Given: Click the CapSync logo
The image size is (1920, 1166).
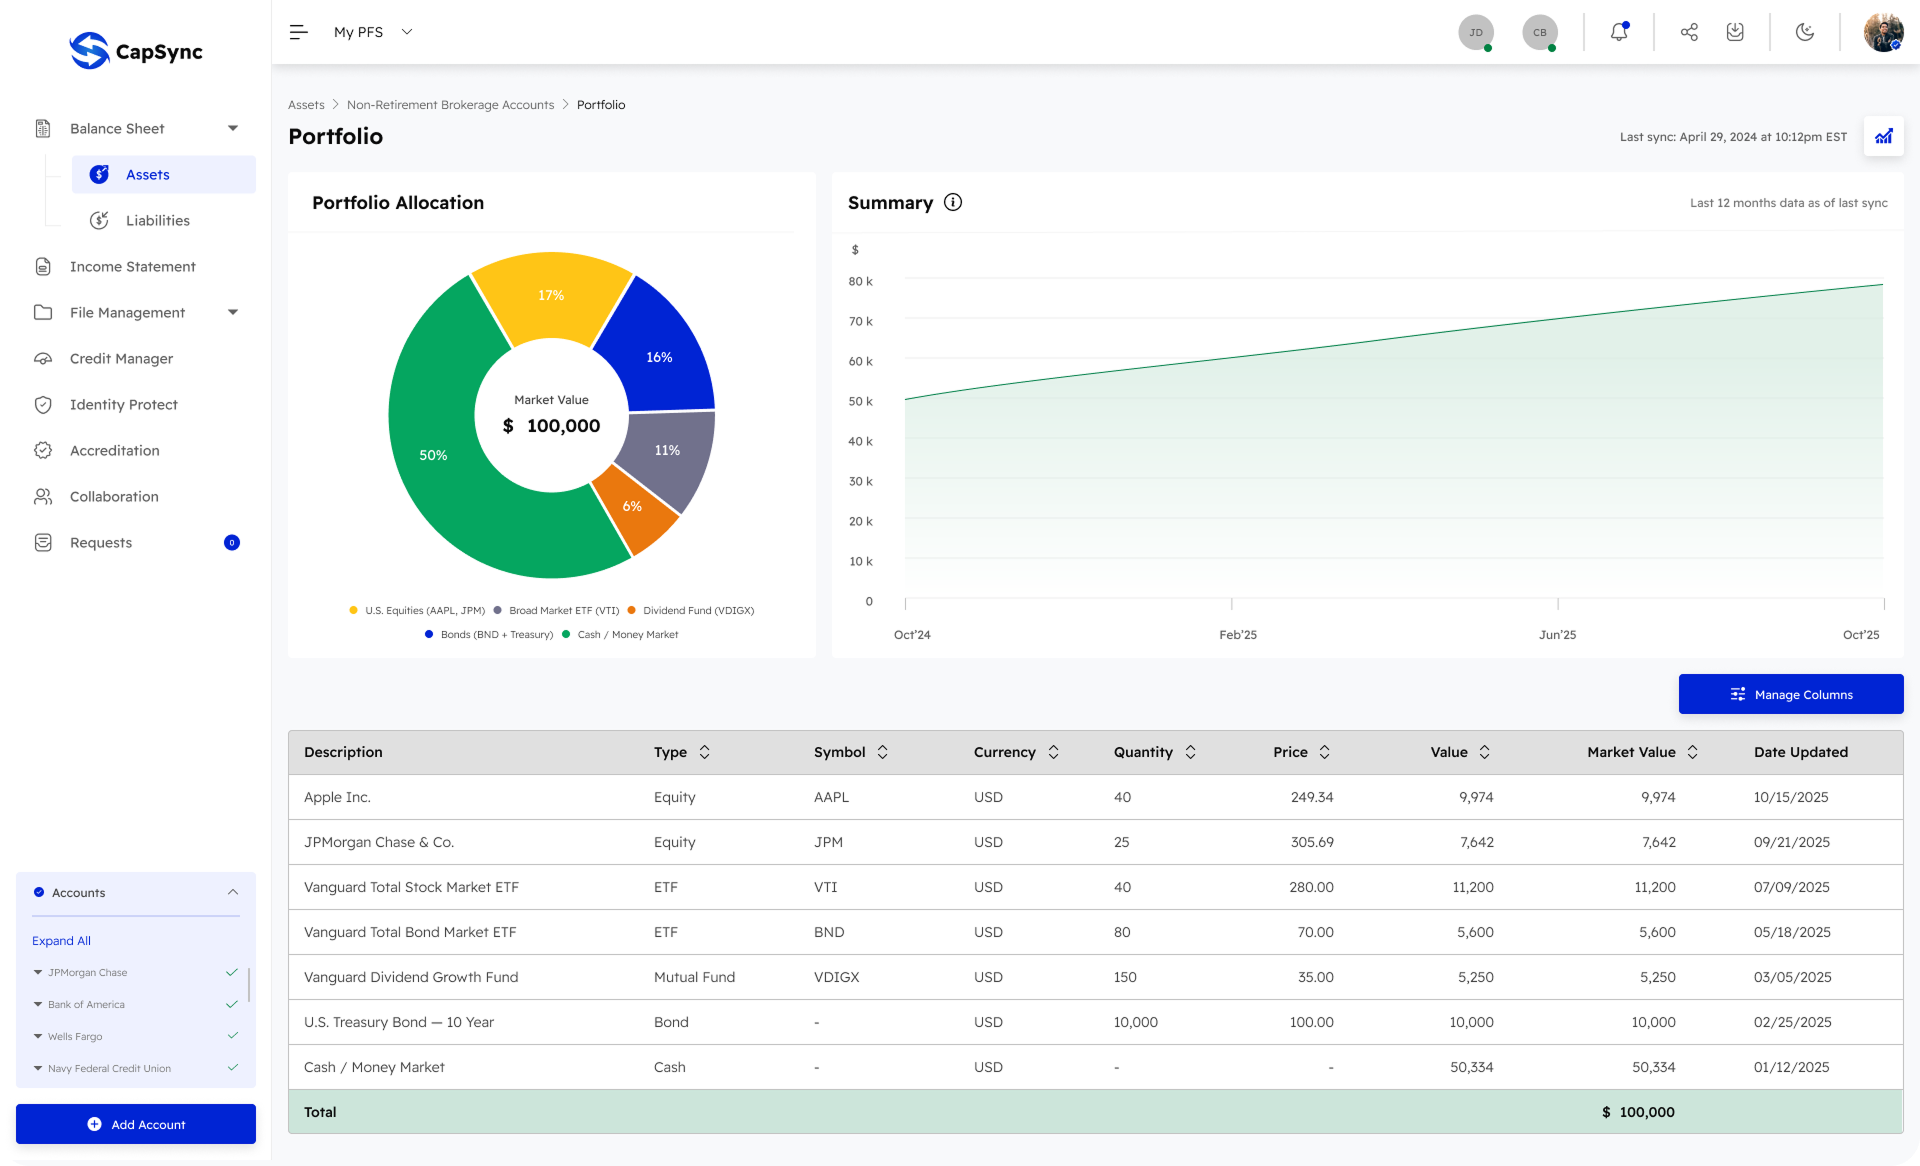Looking at the screenshot, I should tap(136, 50).
